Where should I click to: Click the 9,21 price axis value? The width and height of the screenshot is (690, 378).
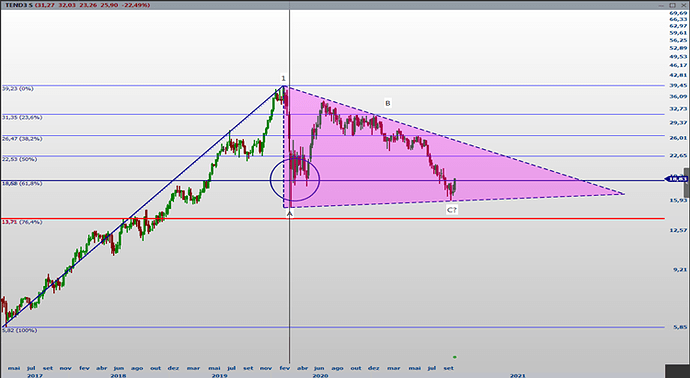click(x=679, y=270)
